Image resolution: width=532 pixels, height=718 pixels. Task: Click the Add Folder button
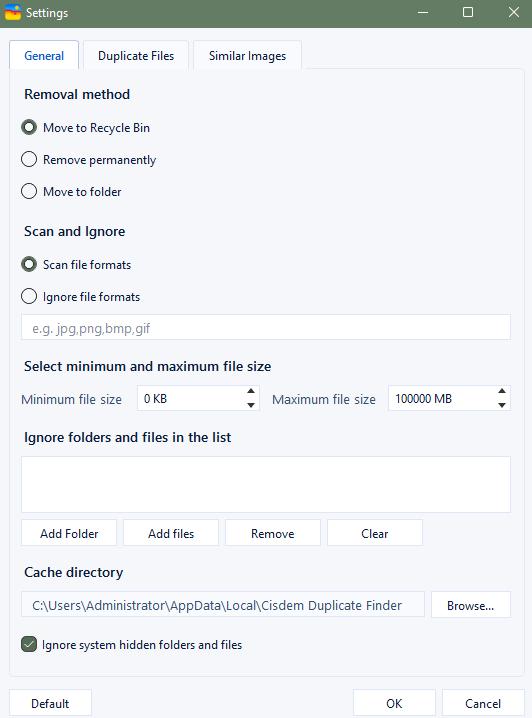pos(69,533)
